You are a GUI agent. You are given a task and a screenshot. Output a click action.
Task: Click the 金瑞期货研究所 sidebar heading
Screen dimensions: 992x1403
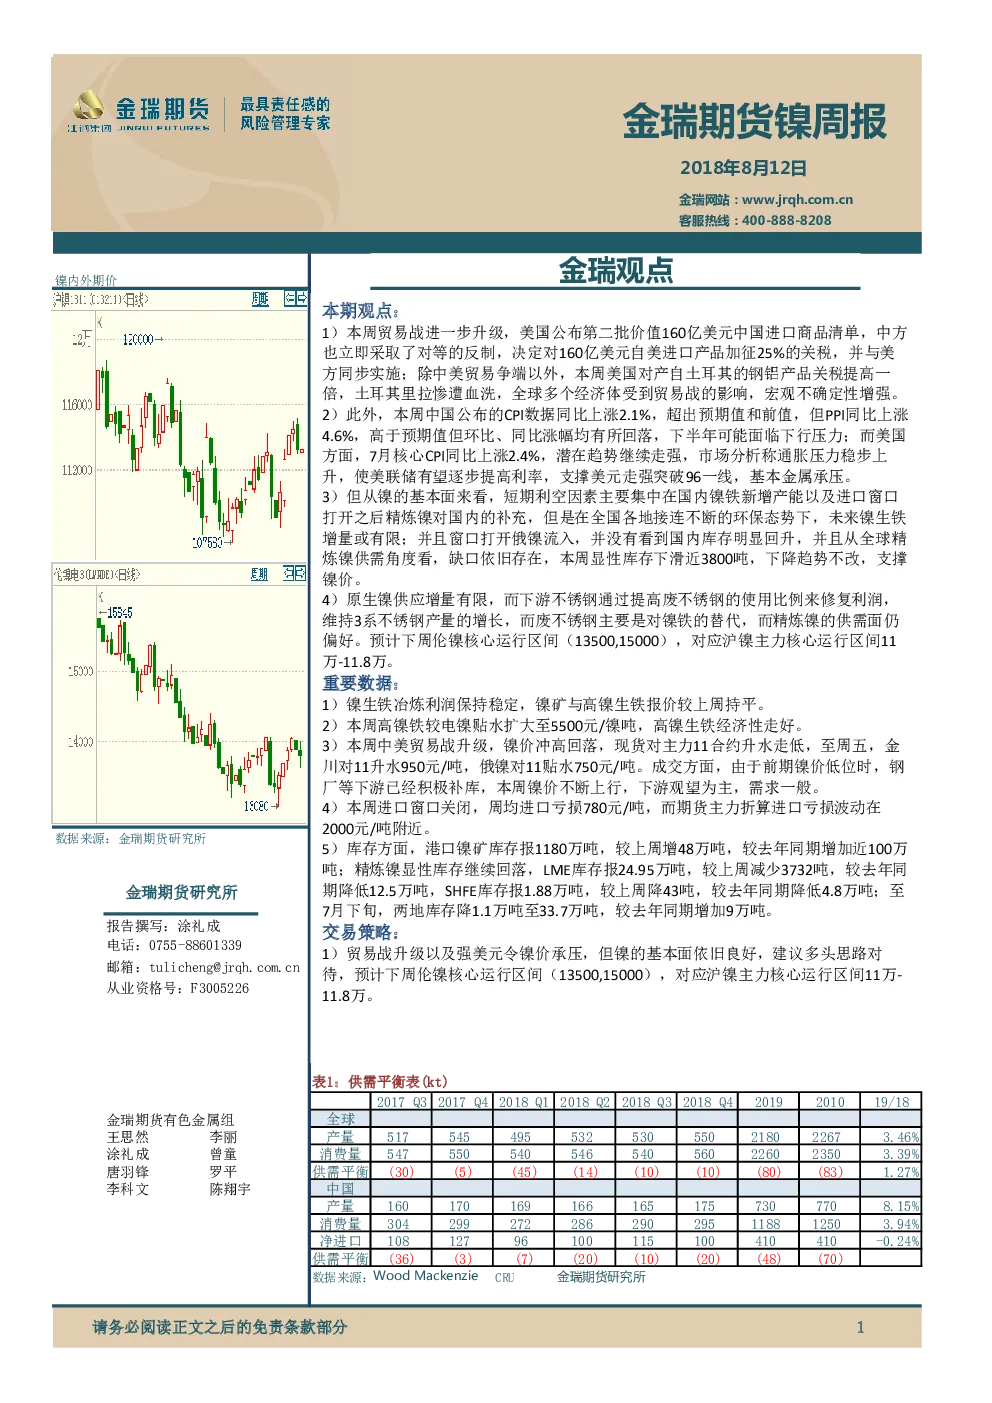coord(182,892)
